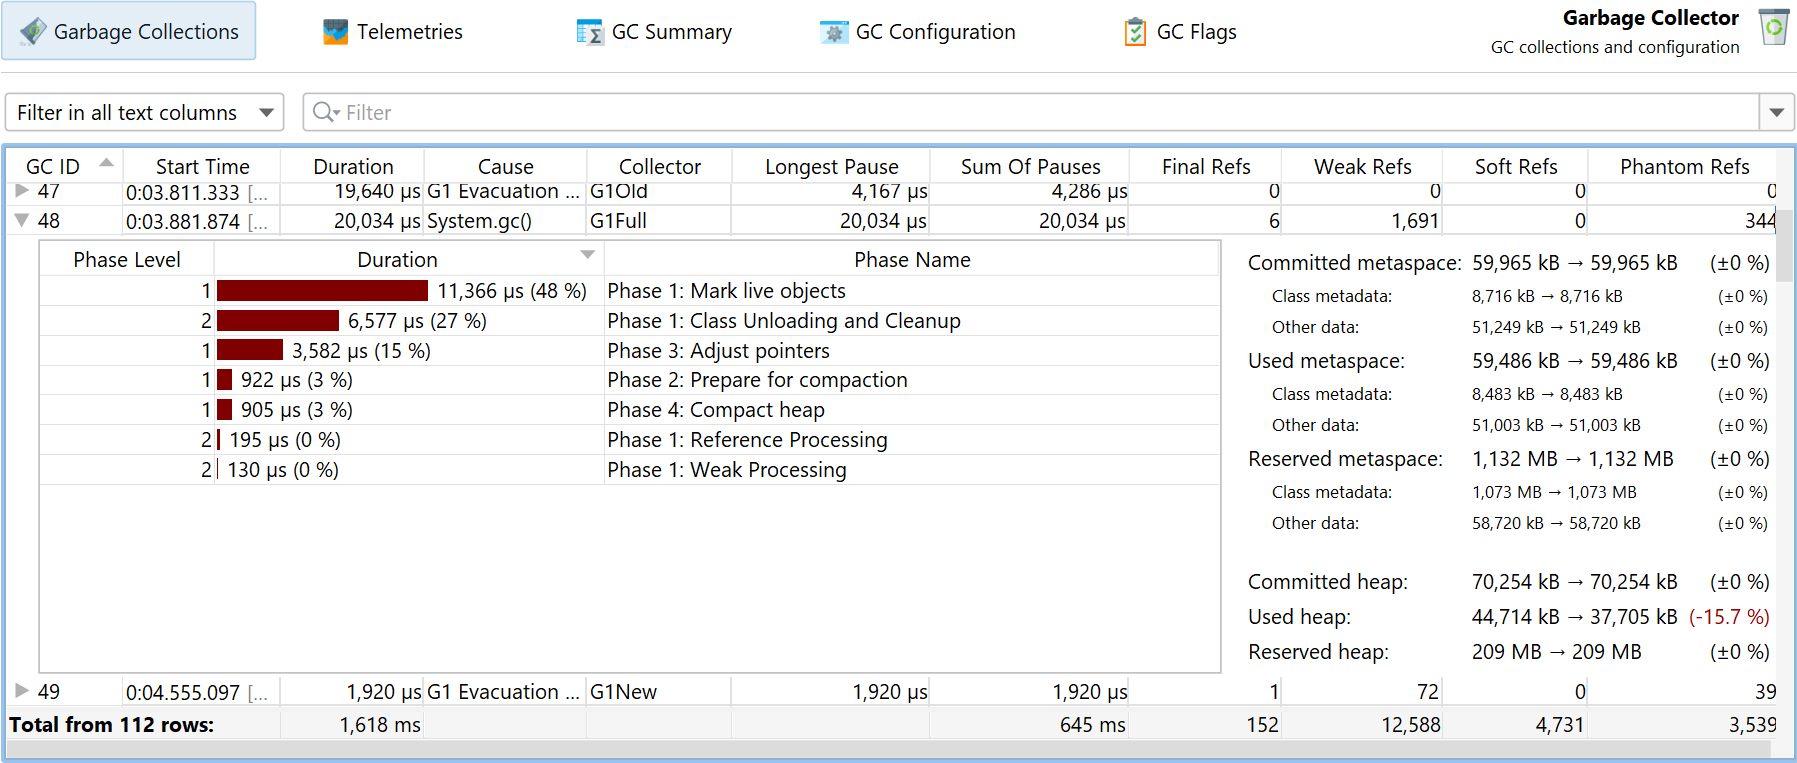Viewport: 1797px width, 763px height.
Task: Click the total pause sum 645 ms
Action: coord(1093,725)
